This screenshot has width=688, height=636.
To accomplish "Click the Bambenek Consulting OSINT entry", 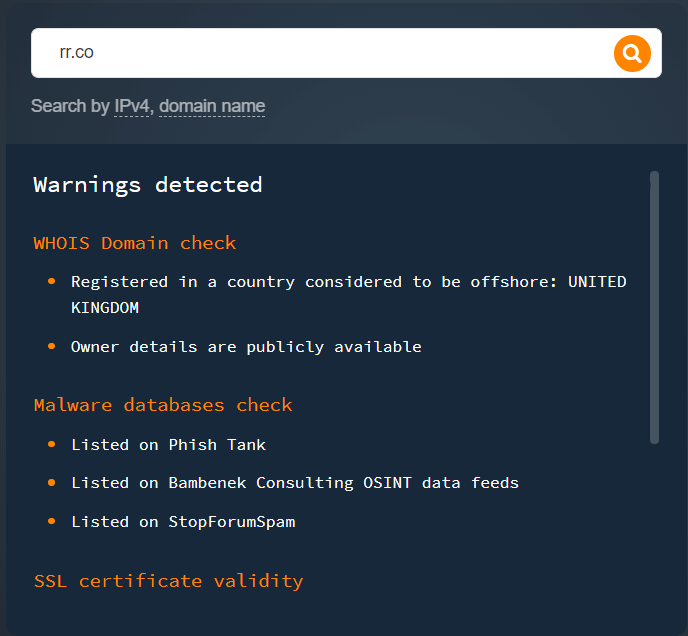I will (x=295, y=483).
